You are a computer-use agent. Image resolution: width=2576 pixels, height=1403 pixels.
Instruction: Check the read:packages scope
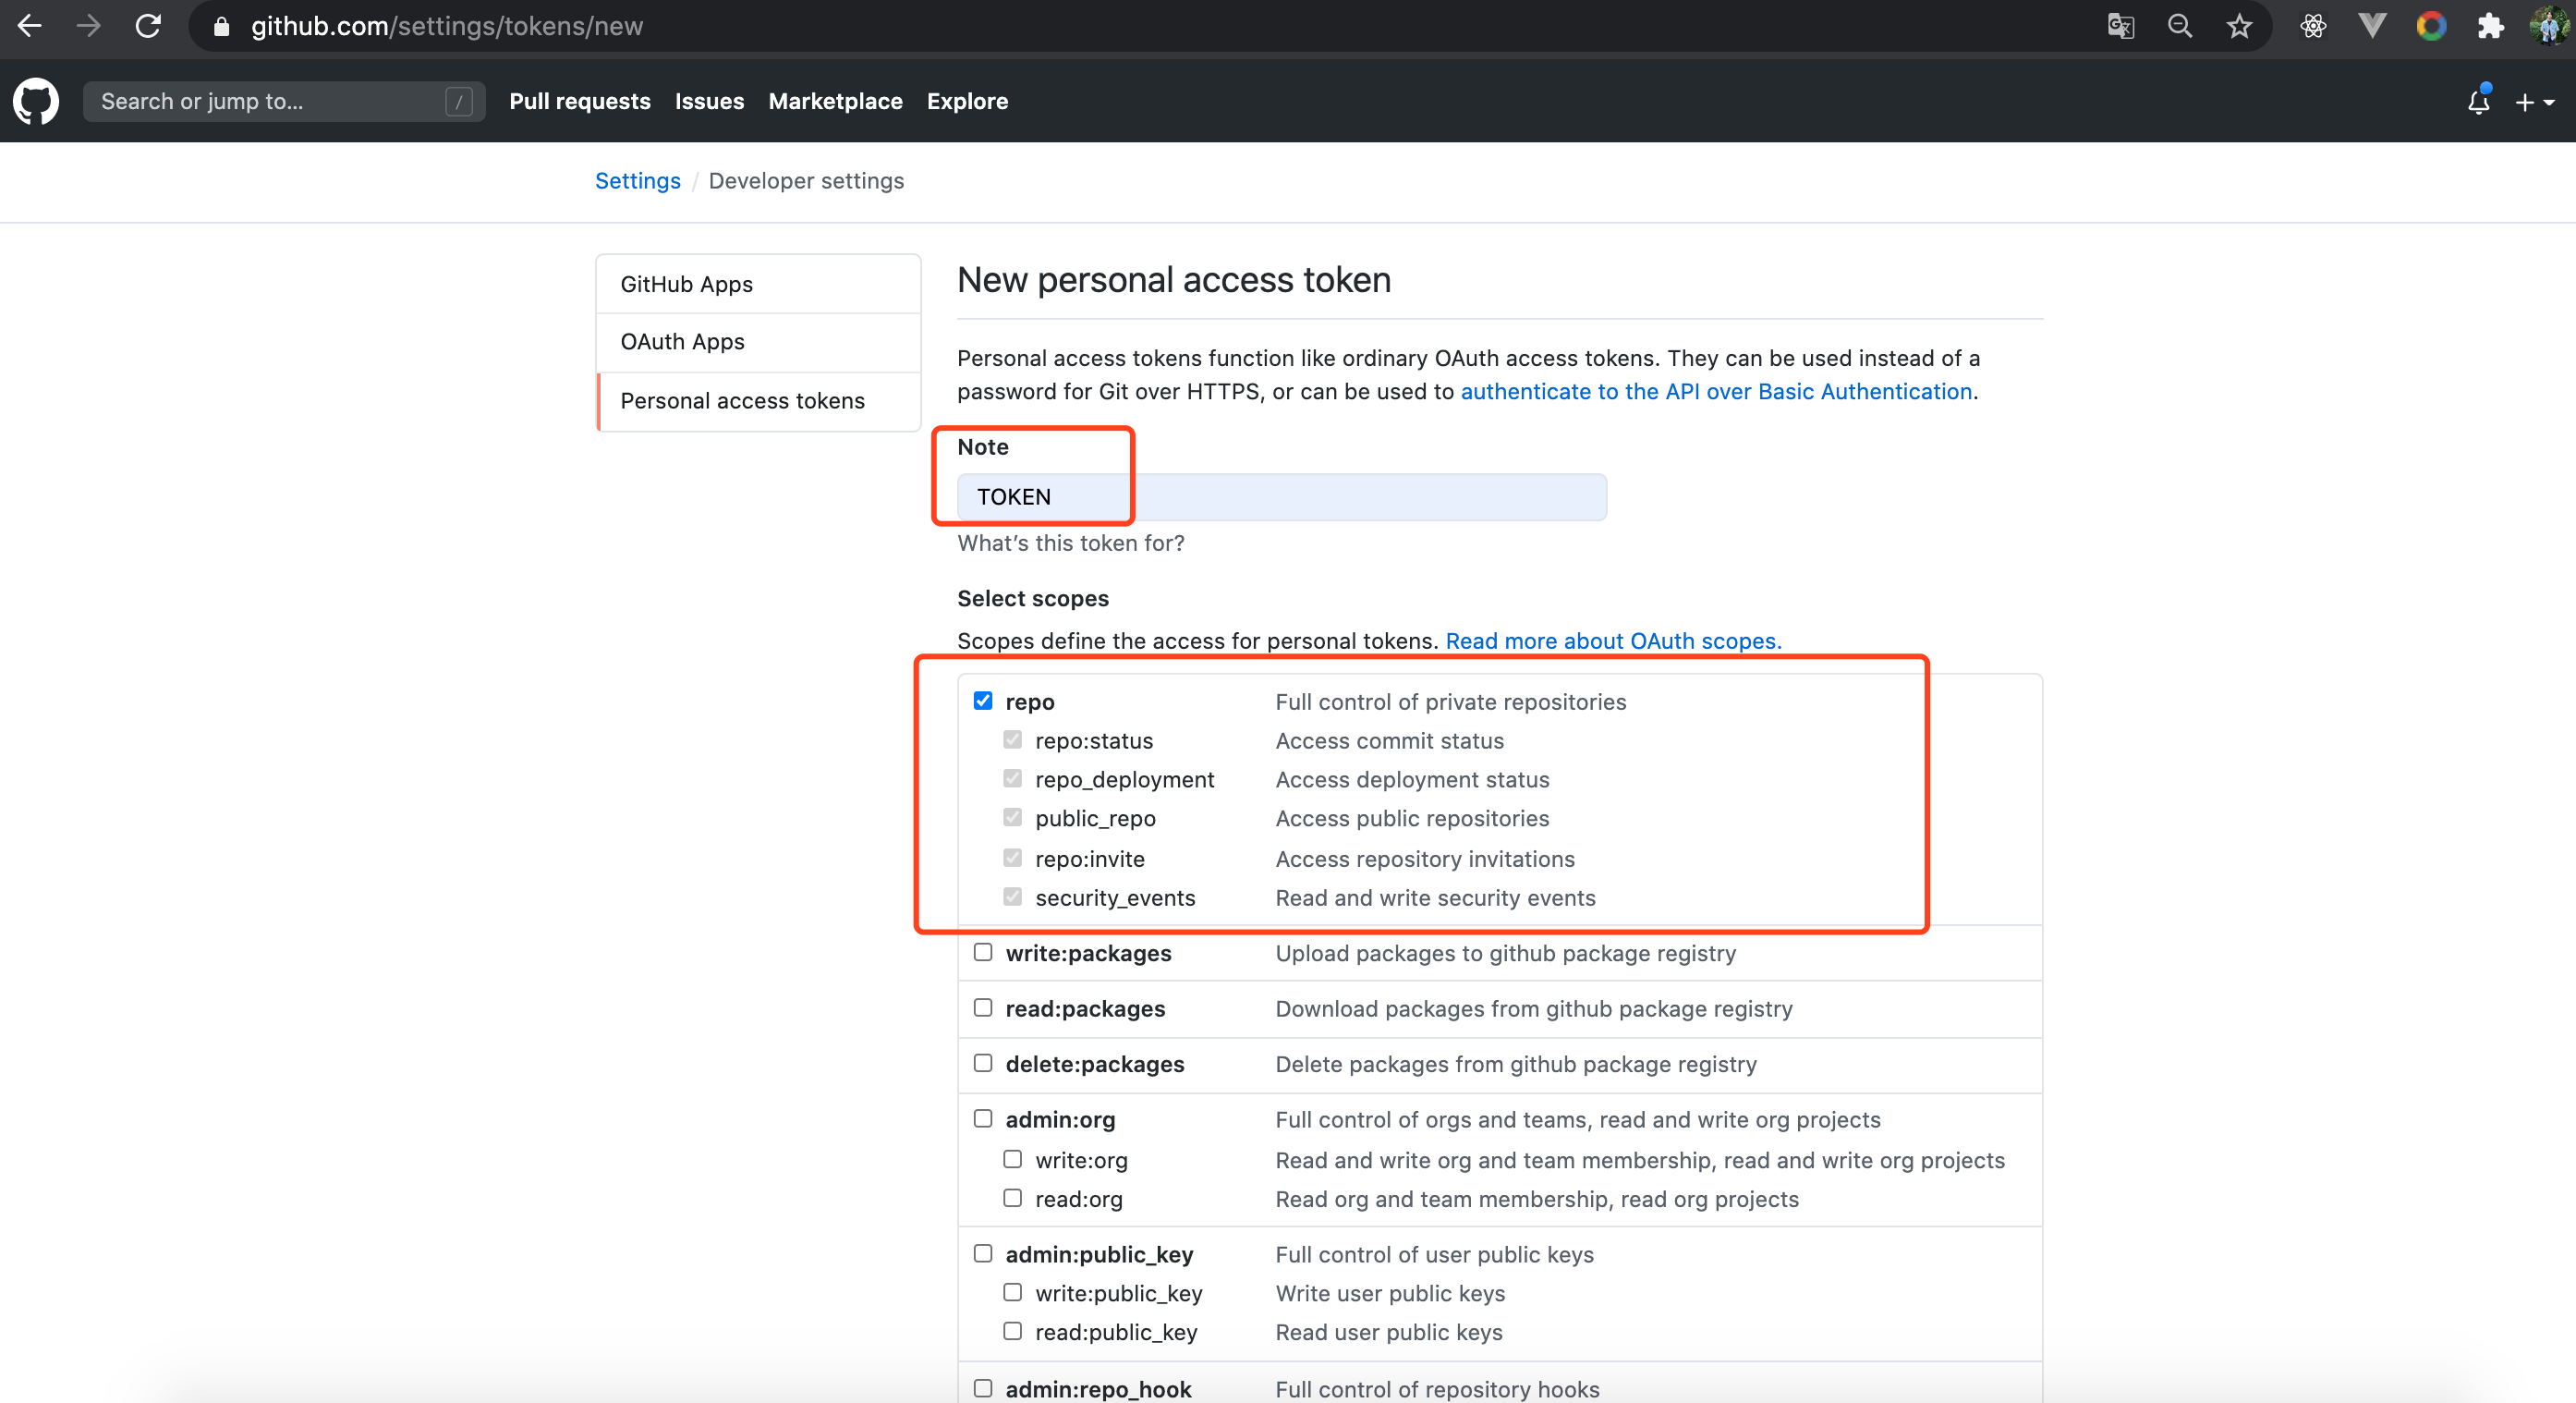tap(983, 1008)
